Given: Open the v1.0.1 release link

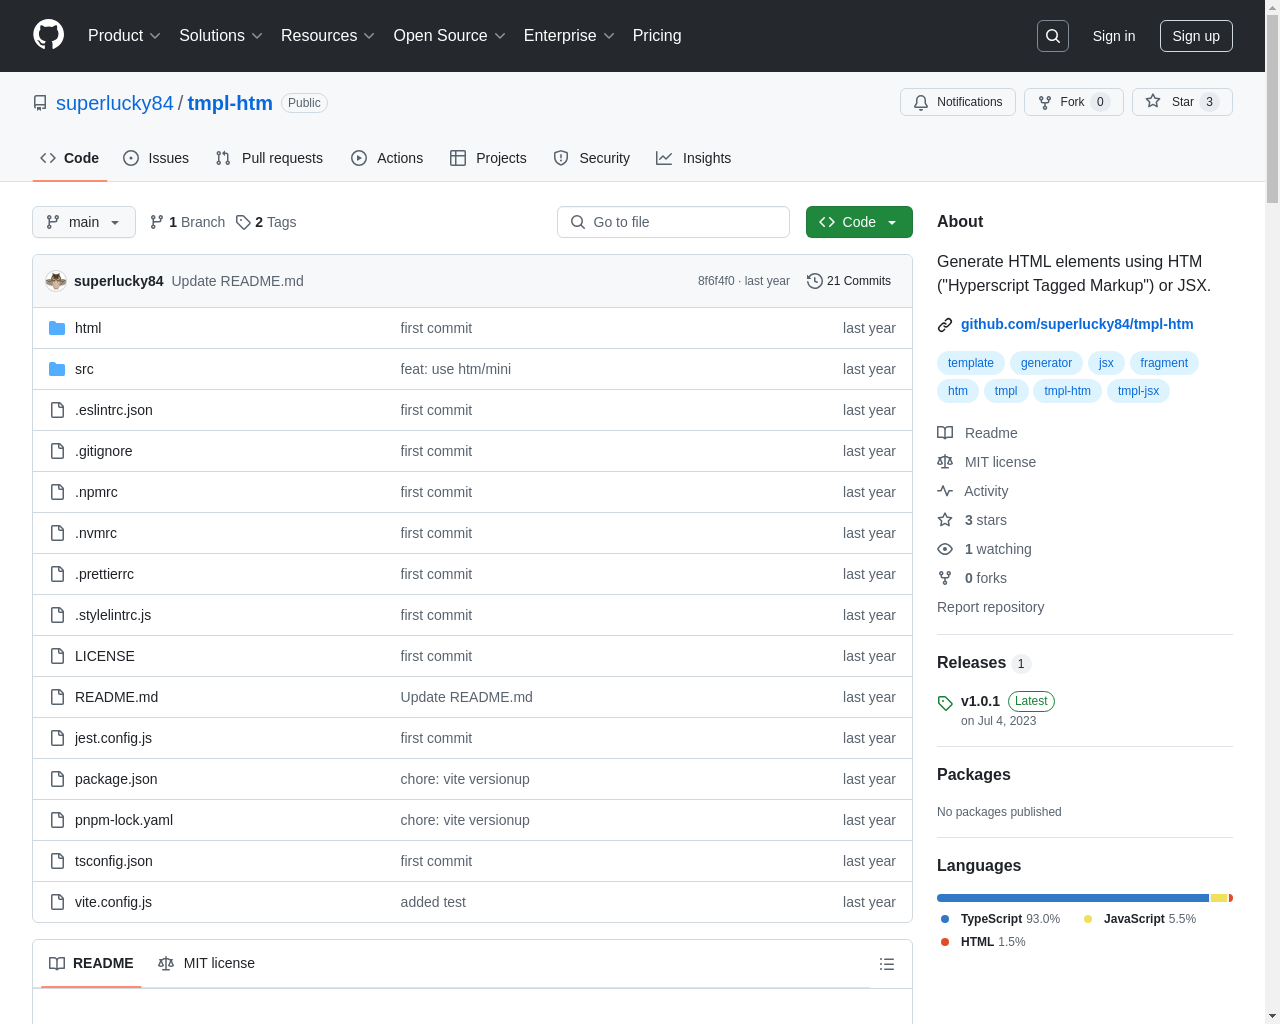Looking at the screenshot, I should click(x=980, y=701).
